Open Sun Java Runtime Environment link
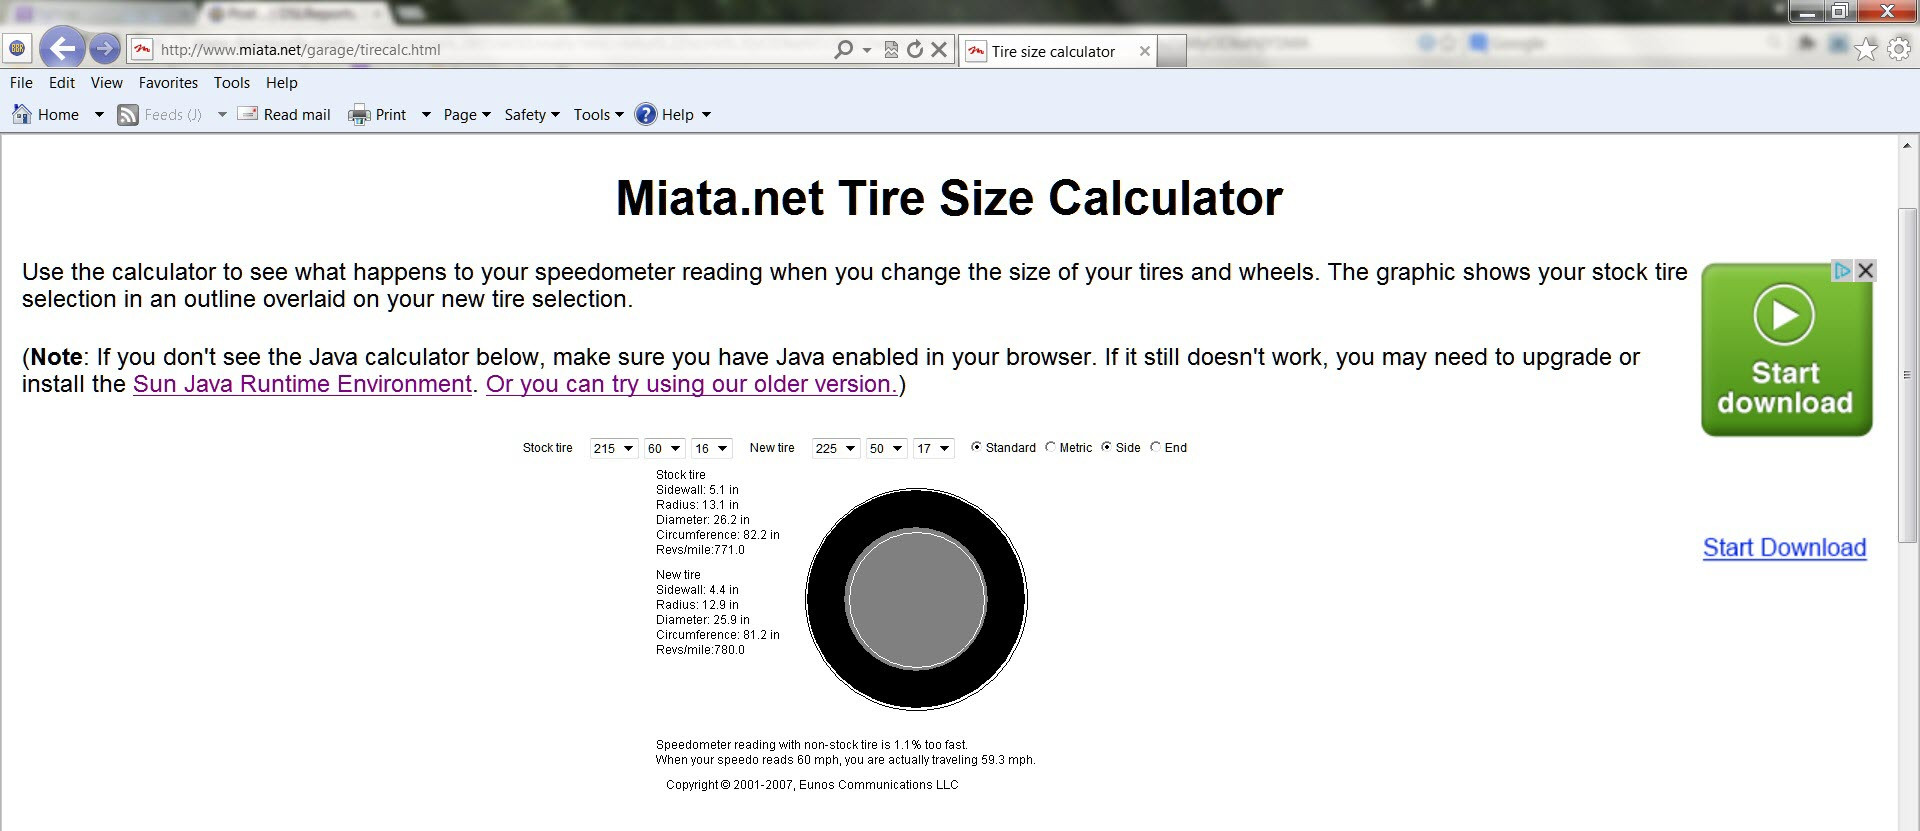 click(302, 384)
